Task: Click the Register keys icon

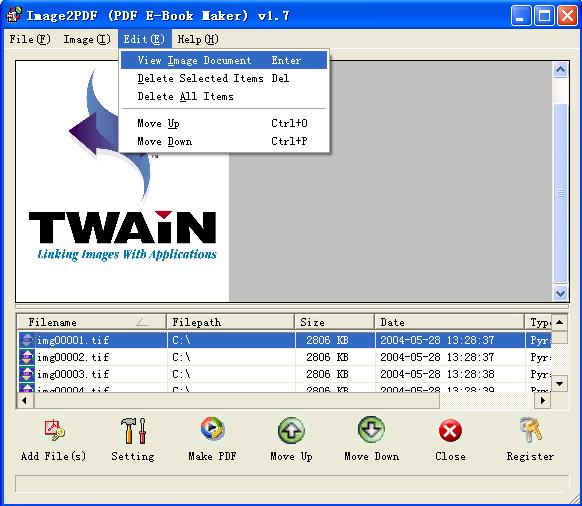Action: [531, 430]
